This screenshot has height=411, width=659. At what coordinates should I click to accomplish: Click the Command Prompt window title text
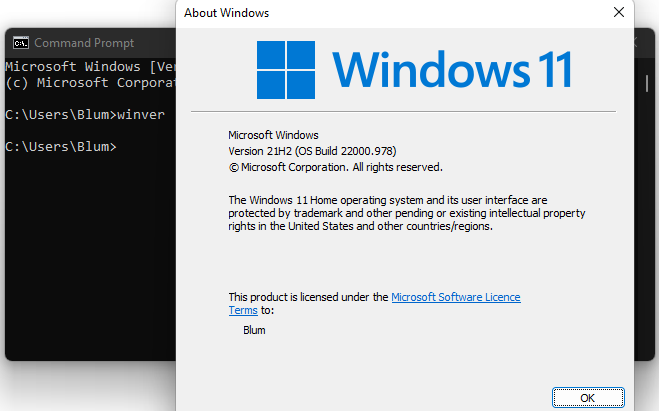tap(84, 43)
